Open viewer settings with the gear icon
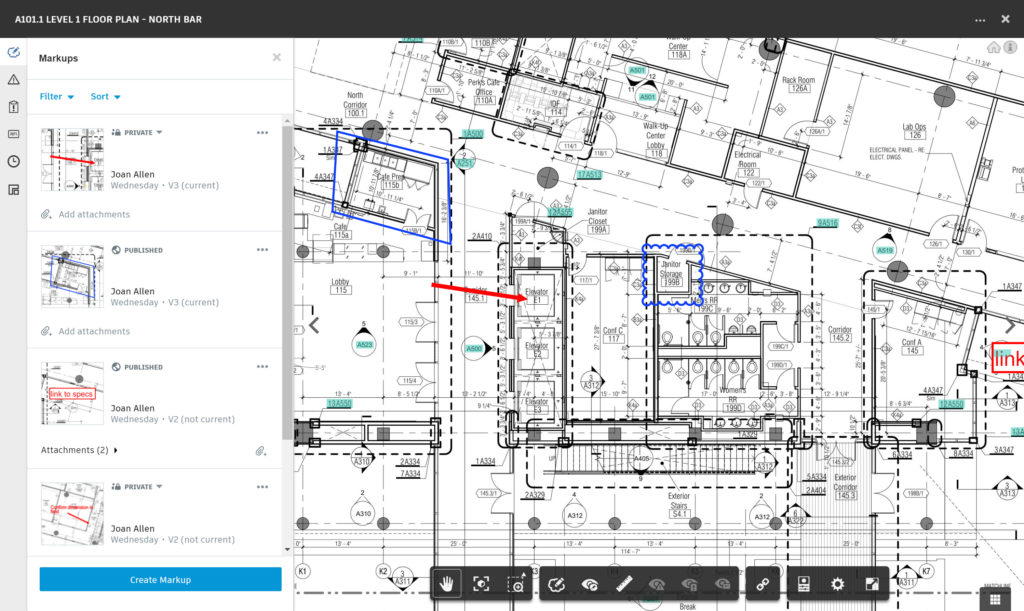This screenshot has width=1024, height=611. coord(836,584)
